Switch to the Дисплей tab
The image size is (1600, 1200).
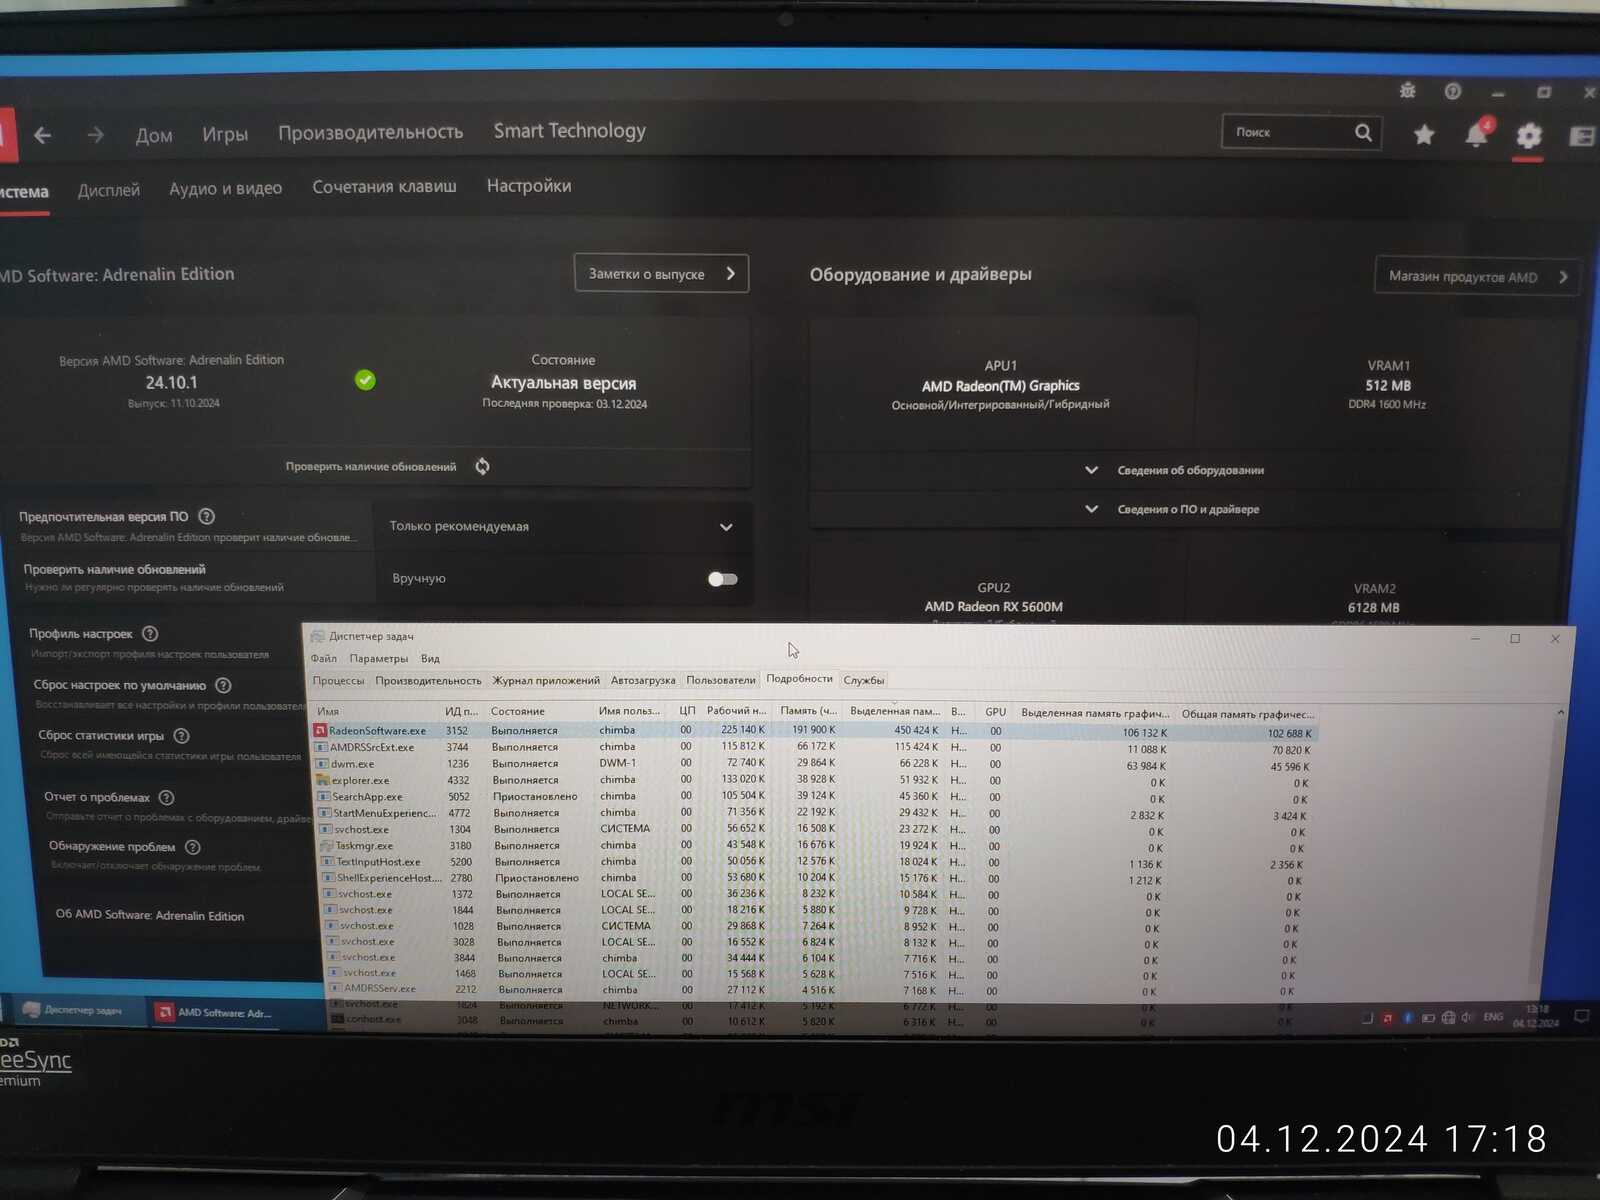109,190
